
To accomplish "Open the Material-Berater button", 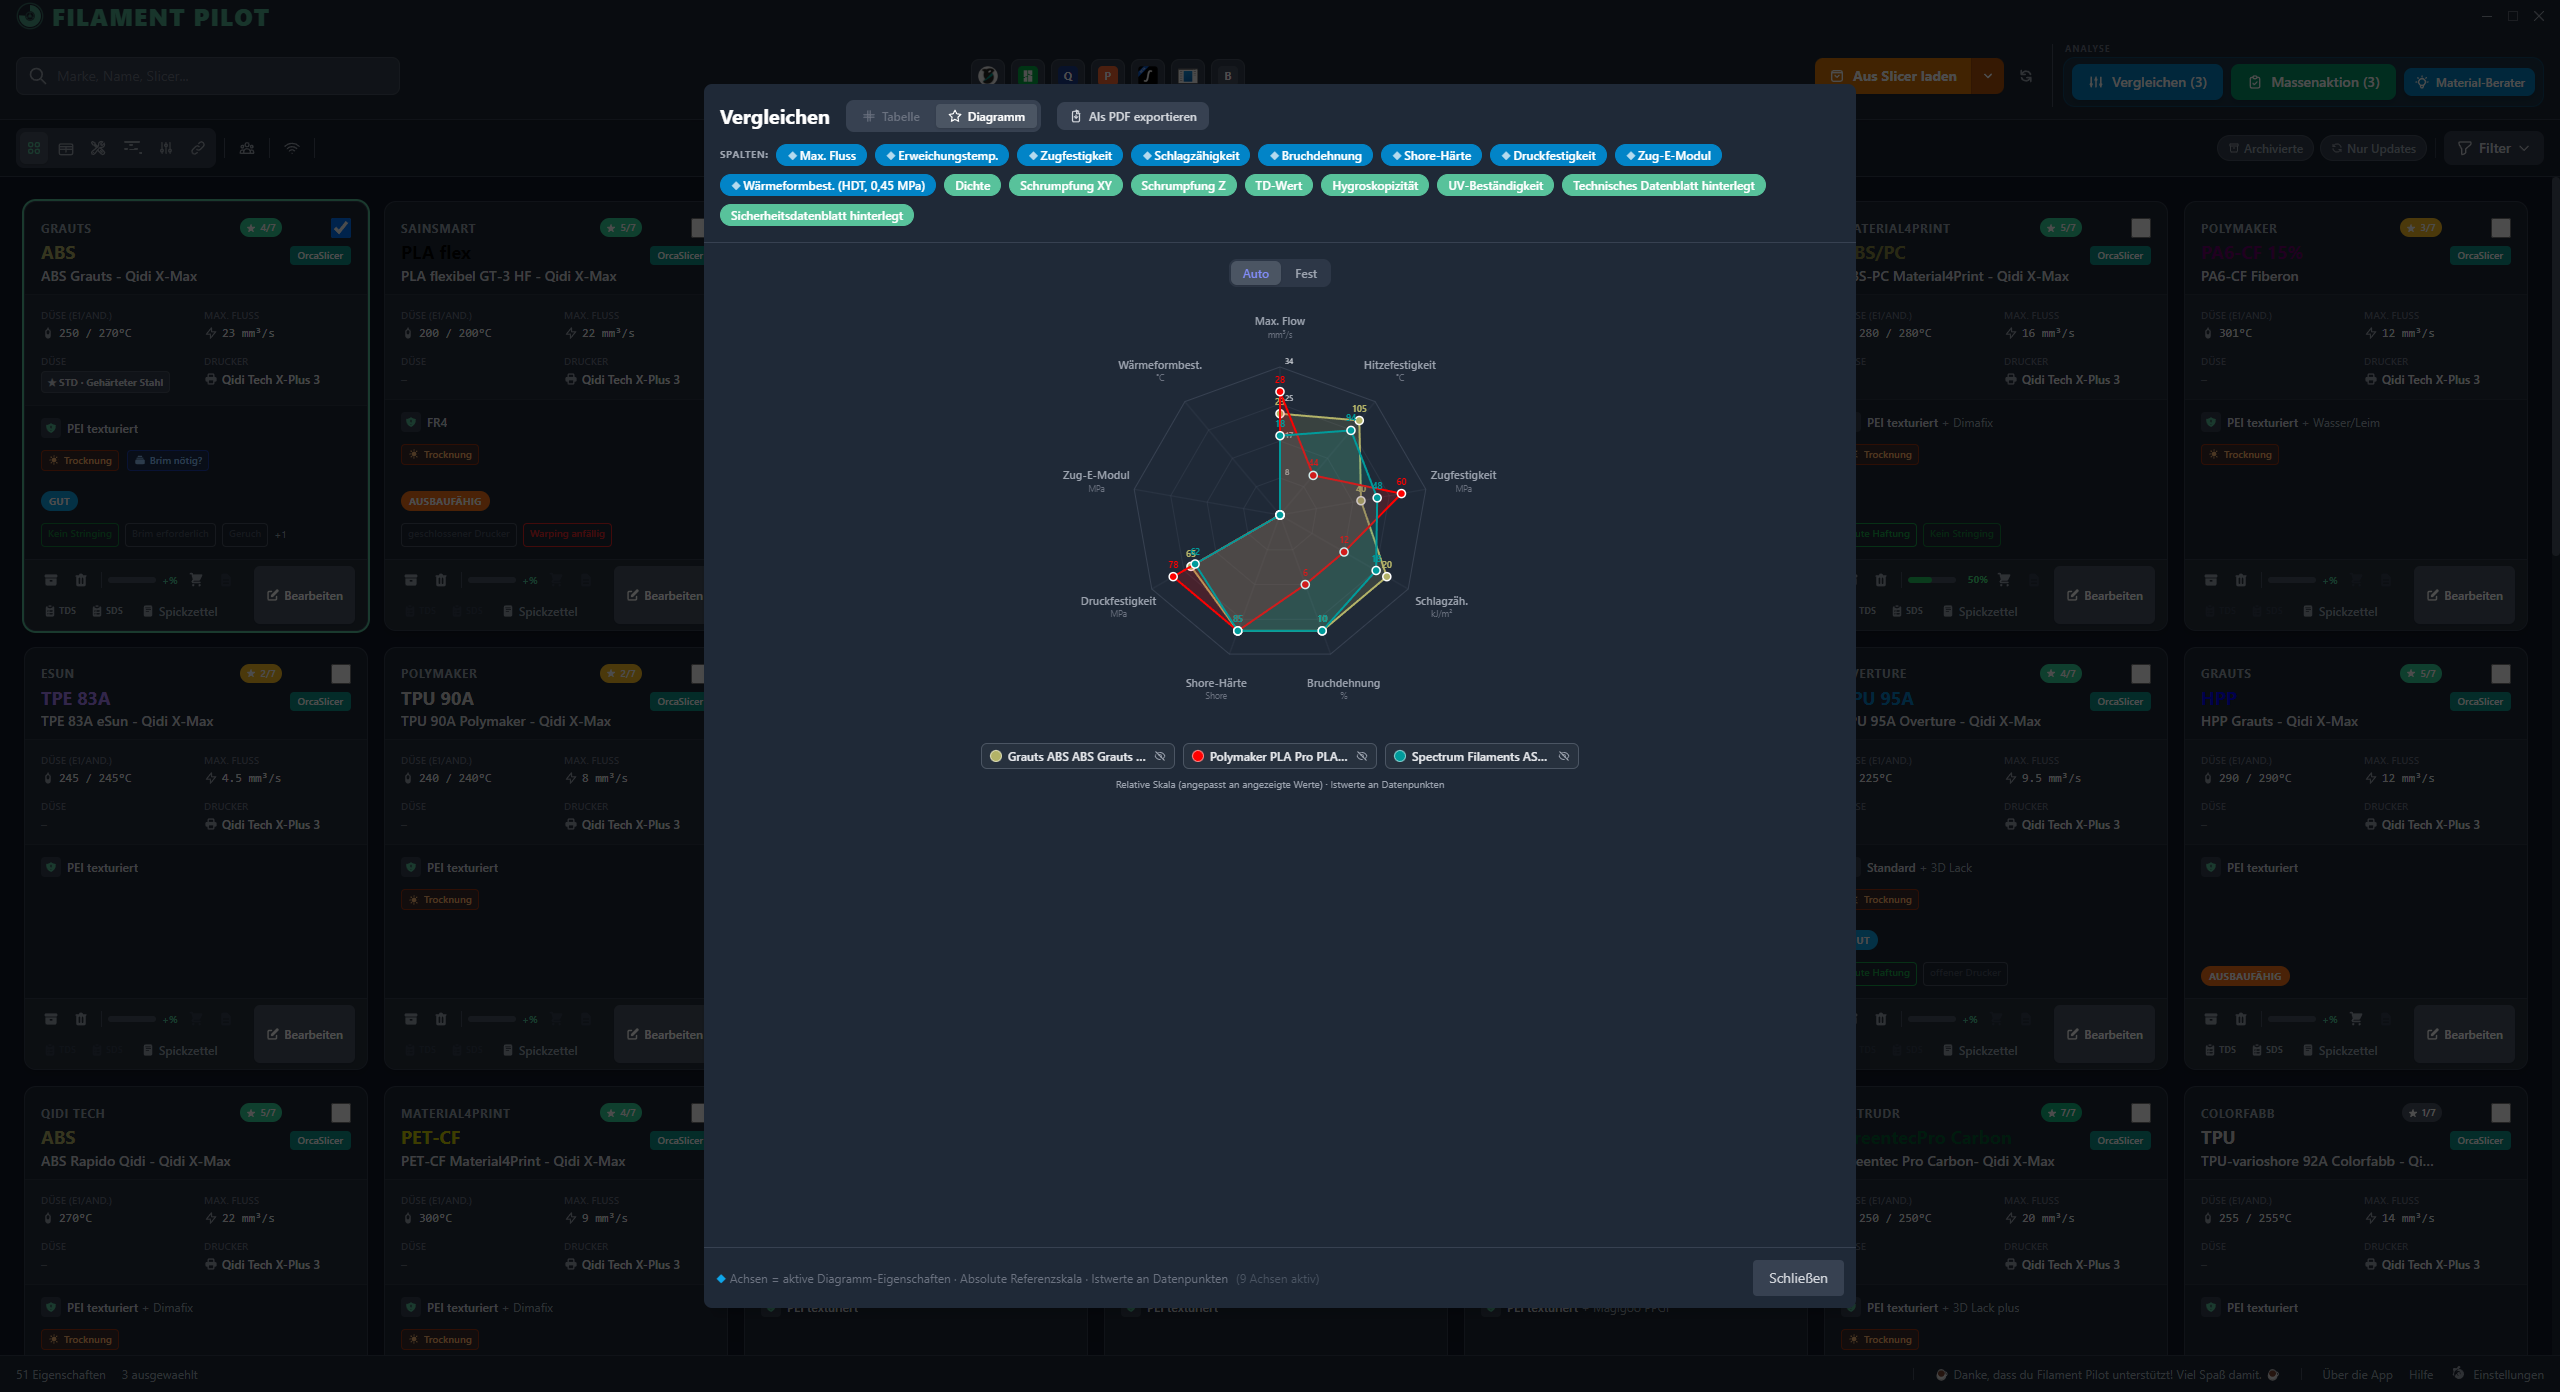I will (x=2469, y=82).
